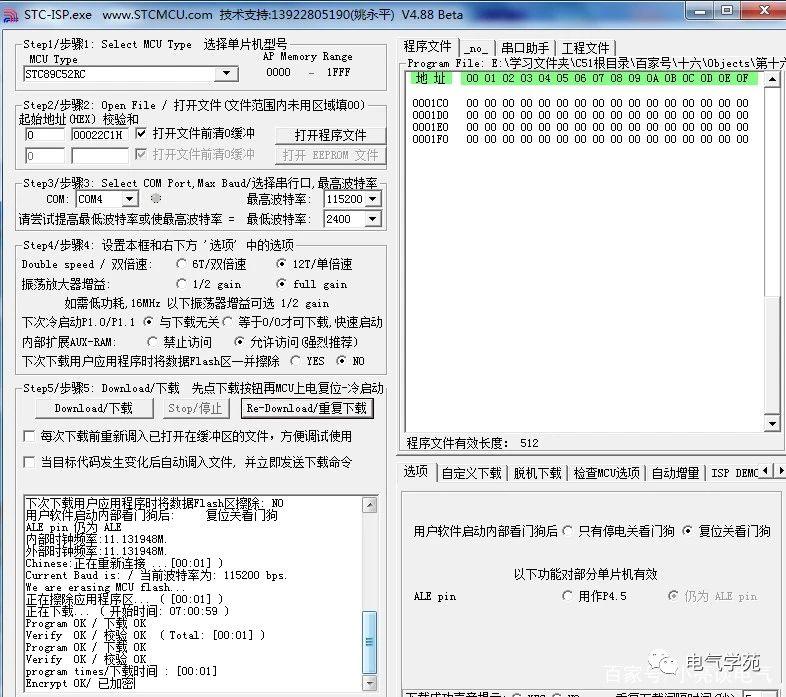Open the 检查MCU选项 tab
786x697 pixels.
(607, 473)
